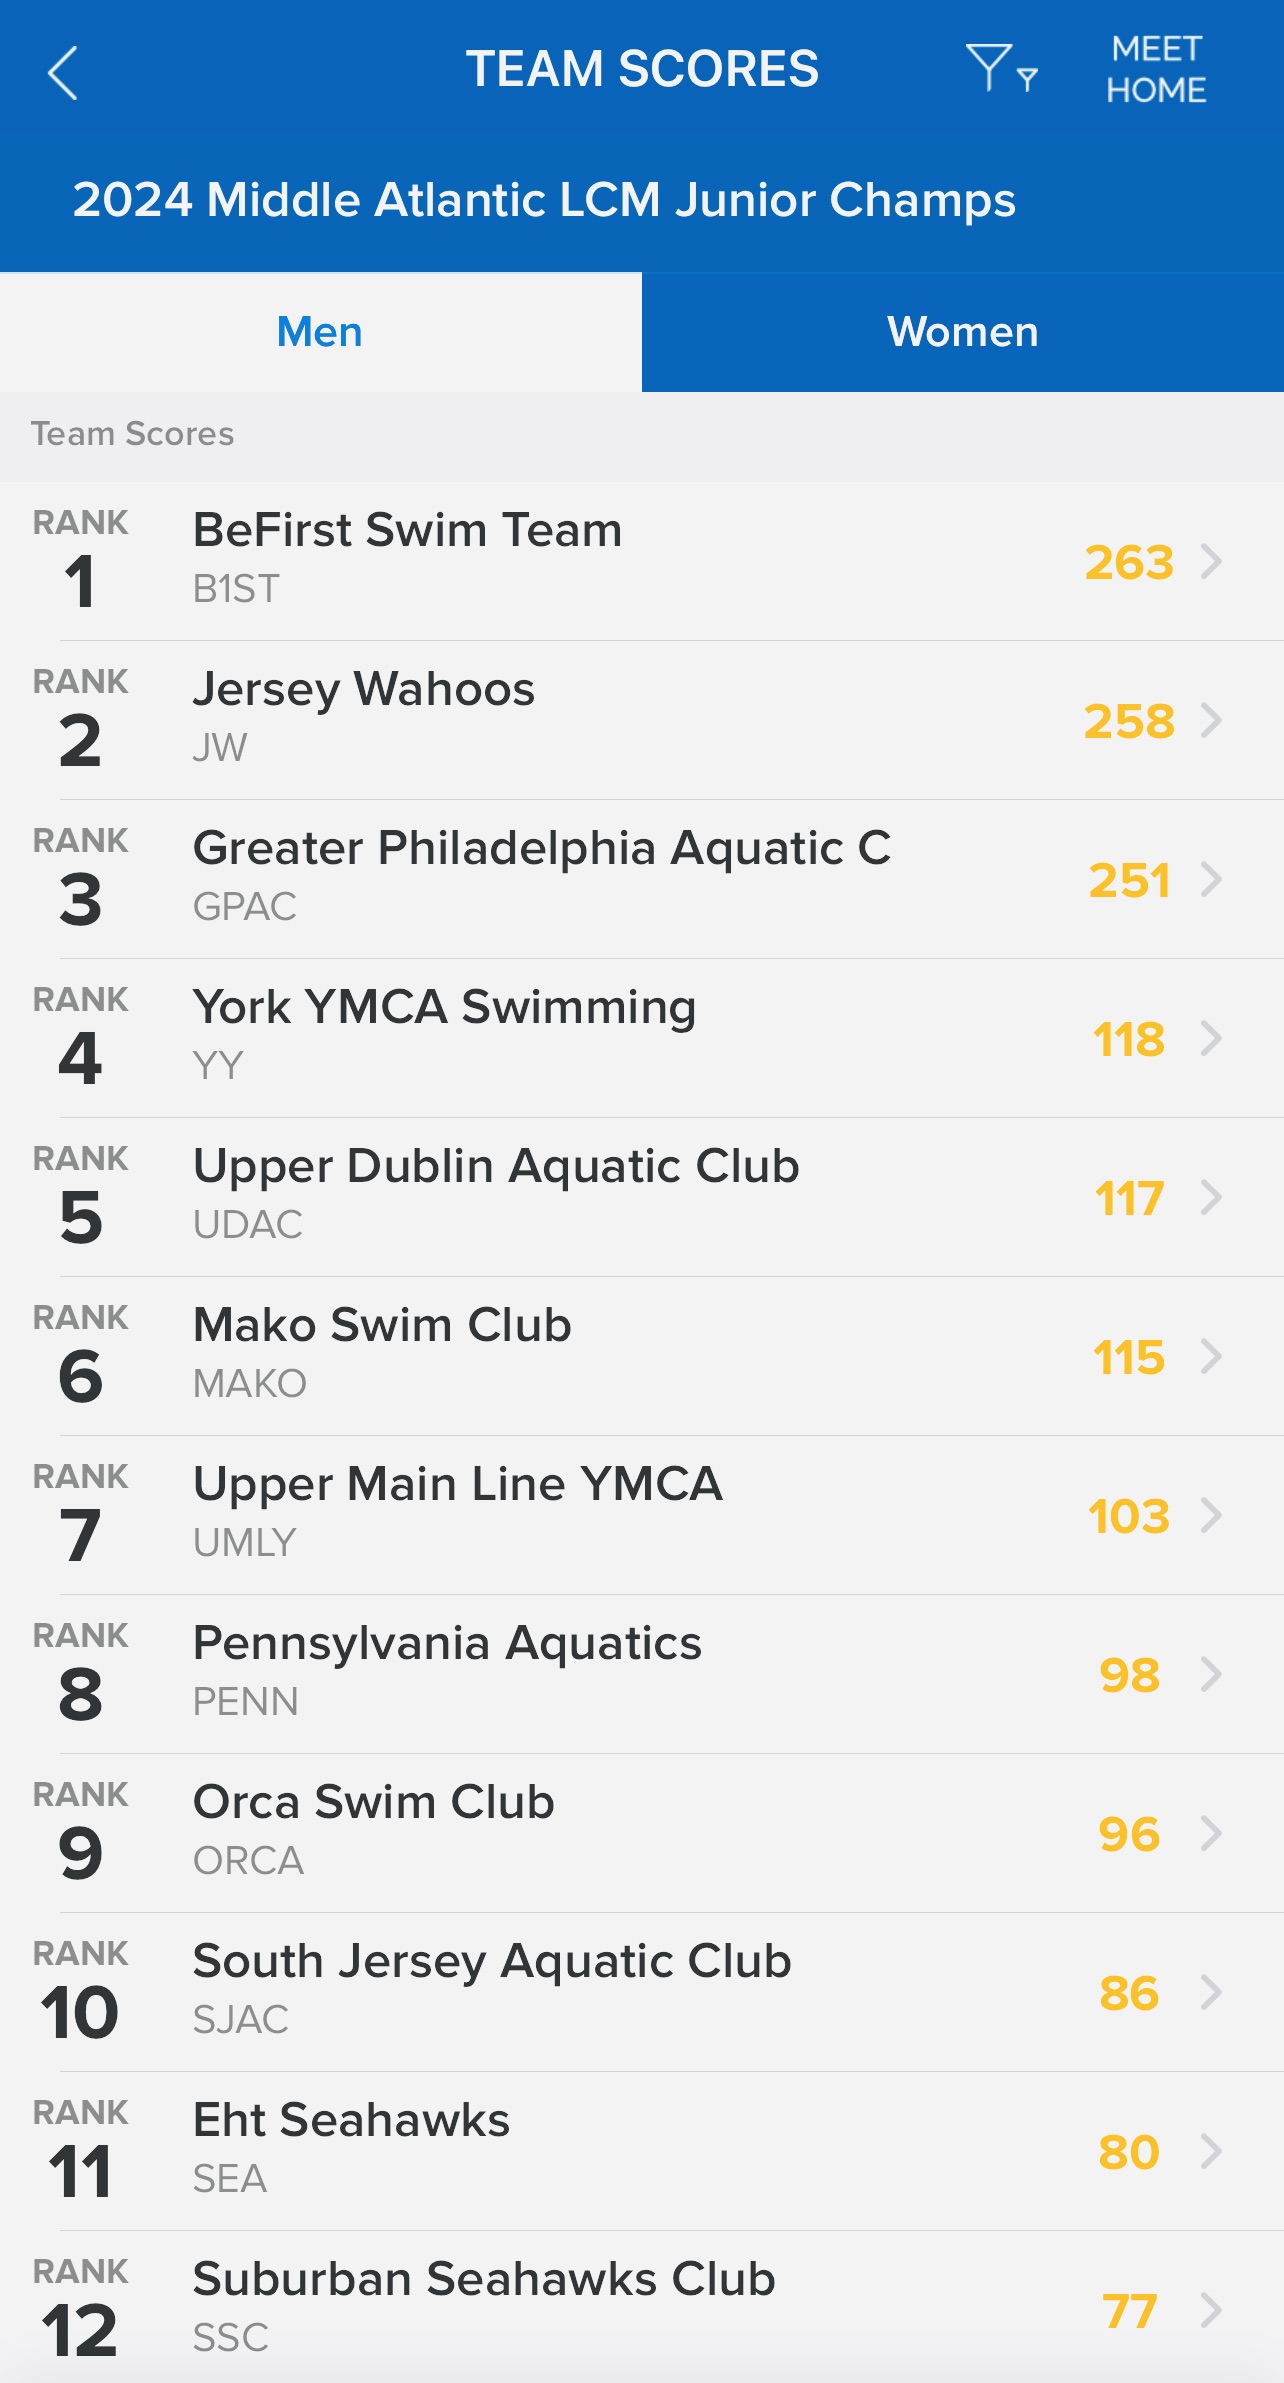Screen dimensions: 1284x2383
Task: Open chevron next to Eht Seahawks
Action: pos(1212,2151)
